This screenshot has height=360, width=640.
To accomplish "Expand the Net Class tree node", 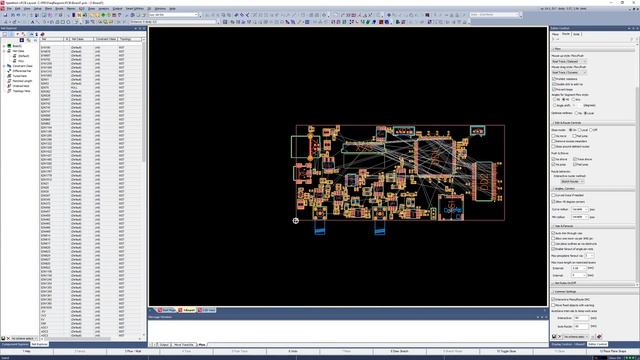I will 4,51.
